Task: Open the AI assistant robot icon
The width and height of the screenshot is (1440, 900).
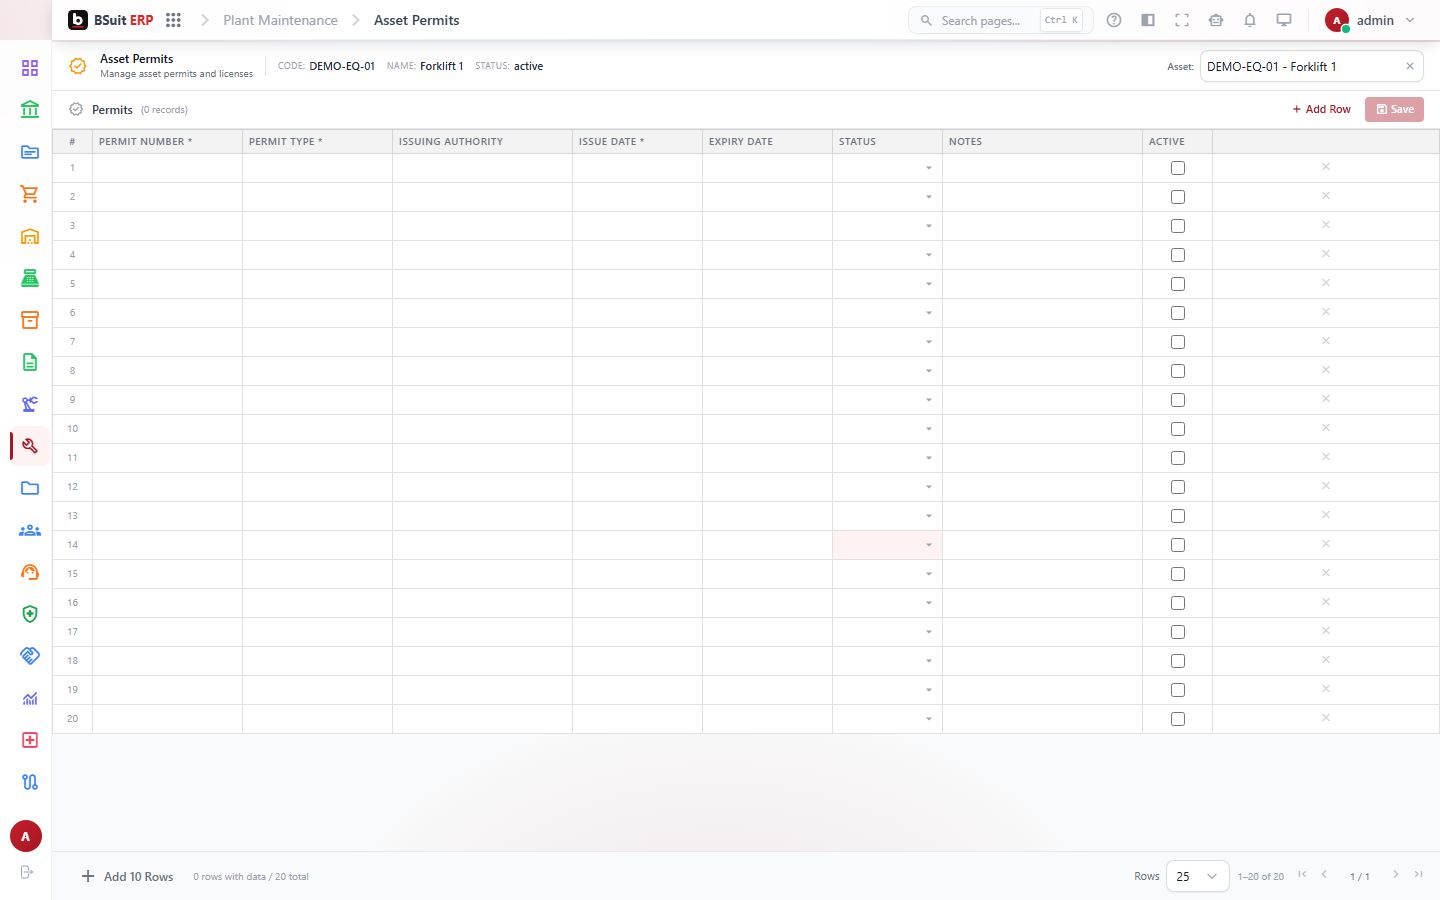Action: pyautogui.click(x=1216, y=20)
